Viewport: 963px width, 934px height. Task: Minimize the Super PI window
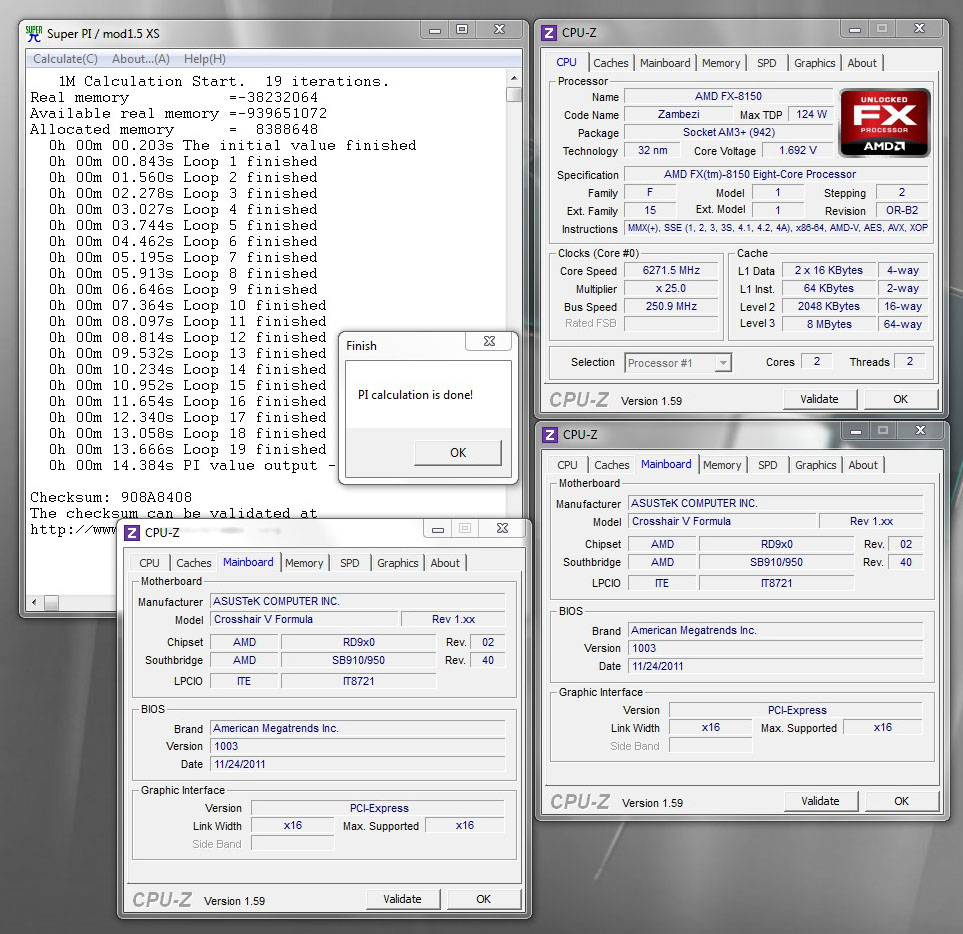click(x=435, y=30)
